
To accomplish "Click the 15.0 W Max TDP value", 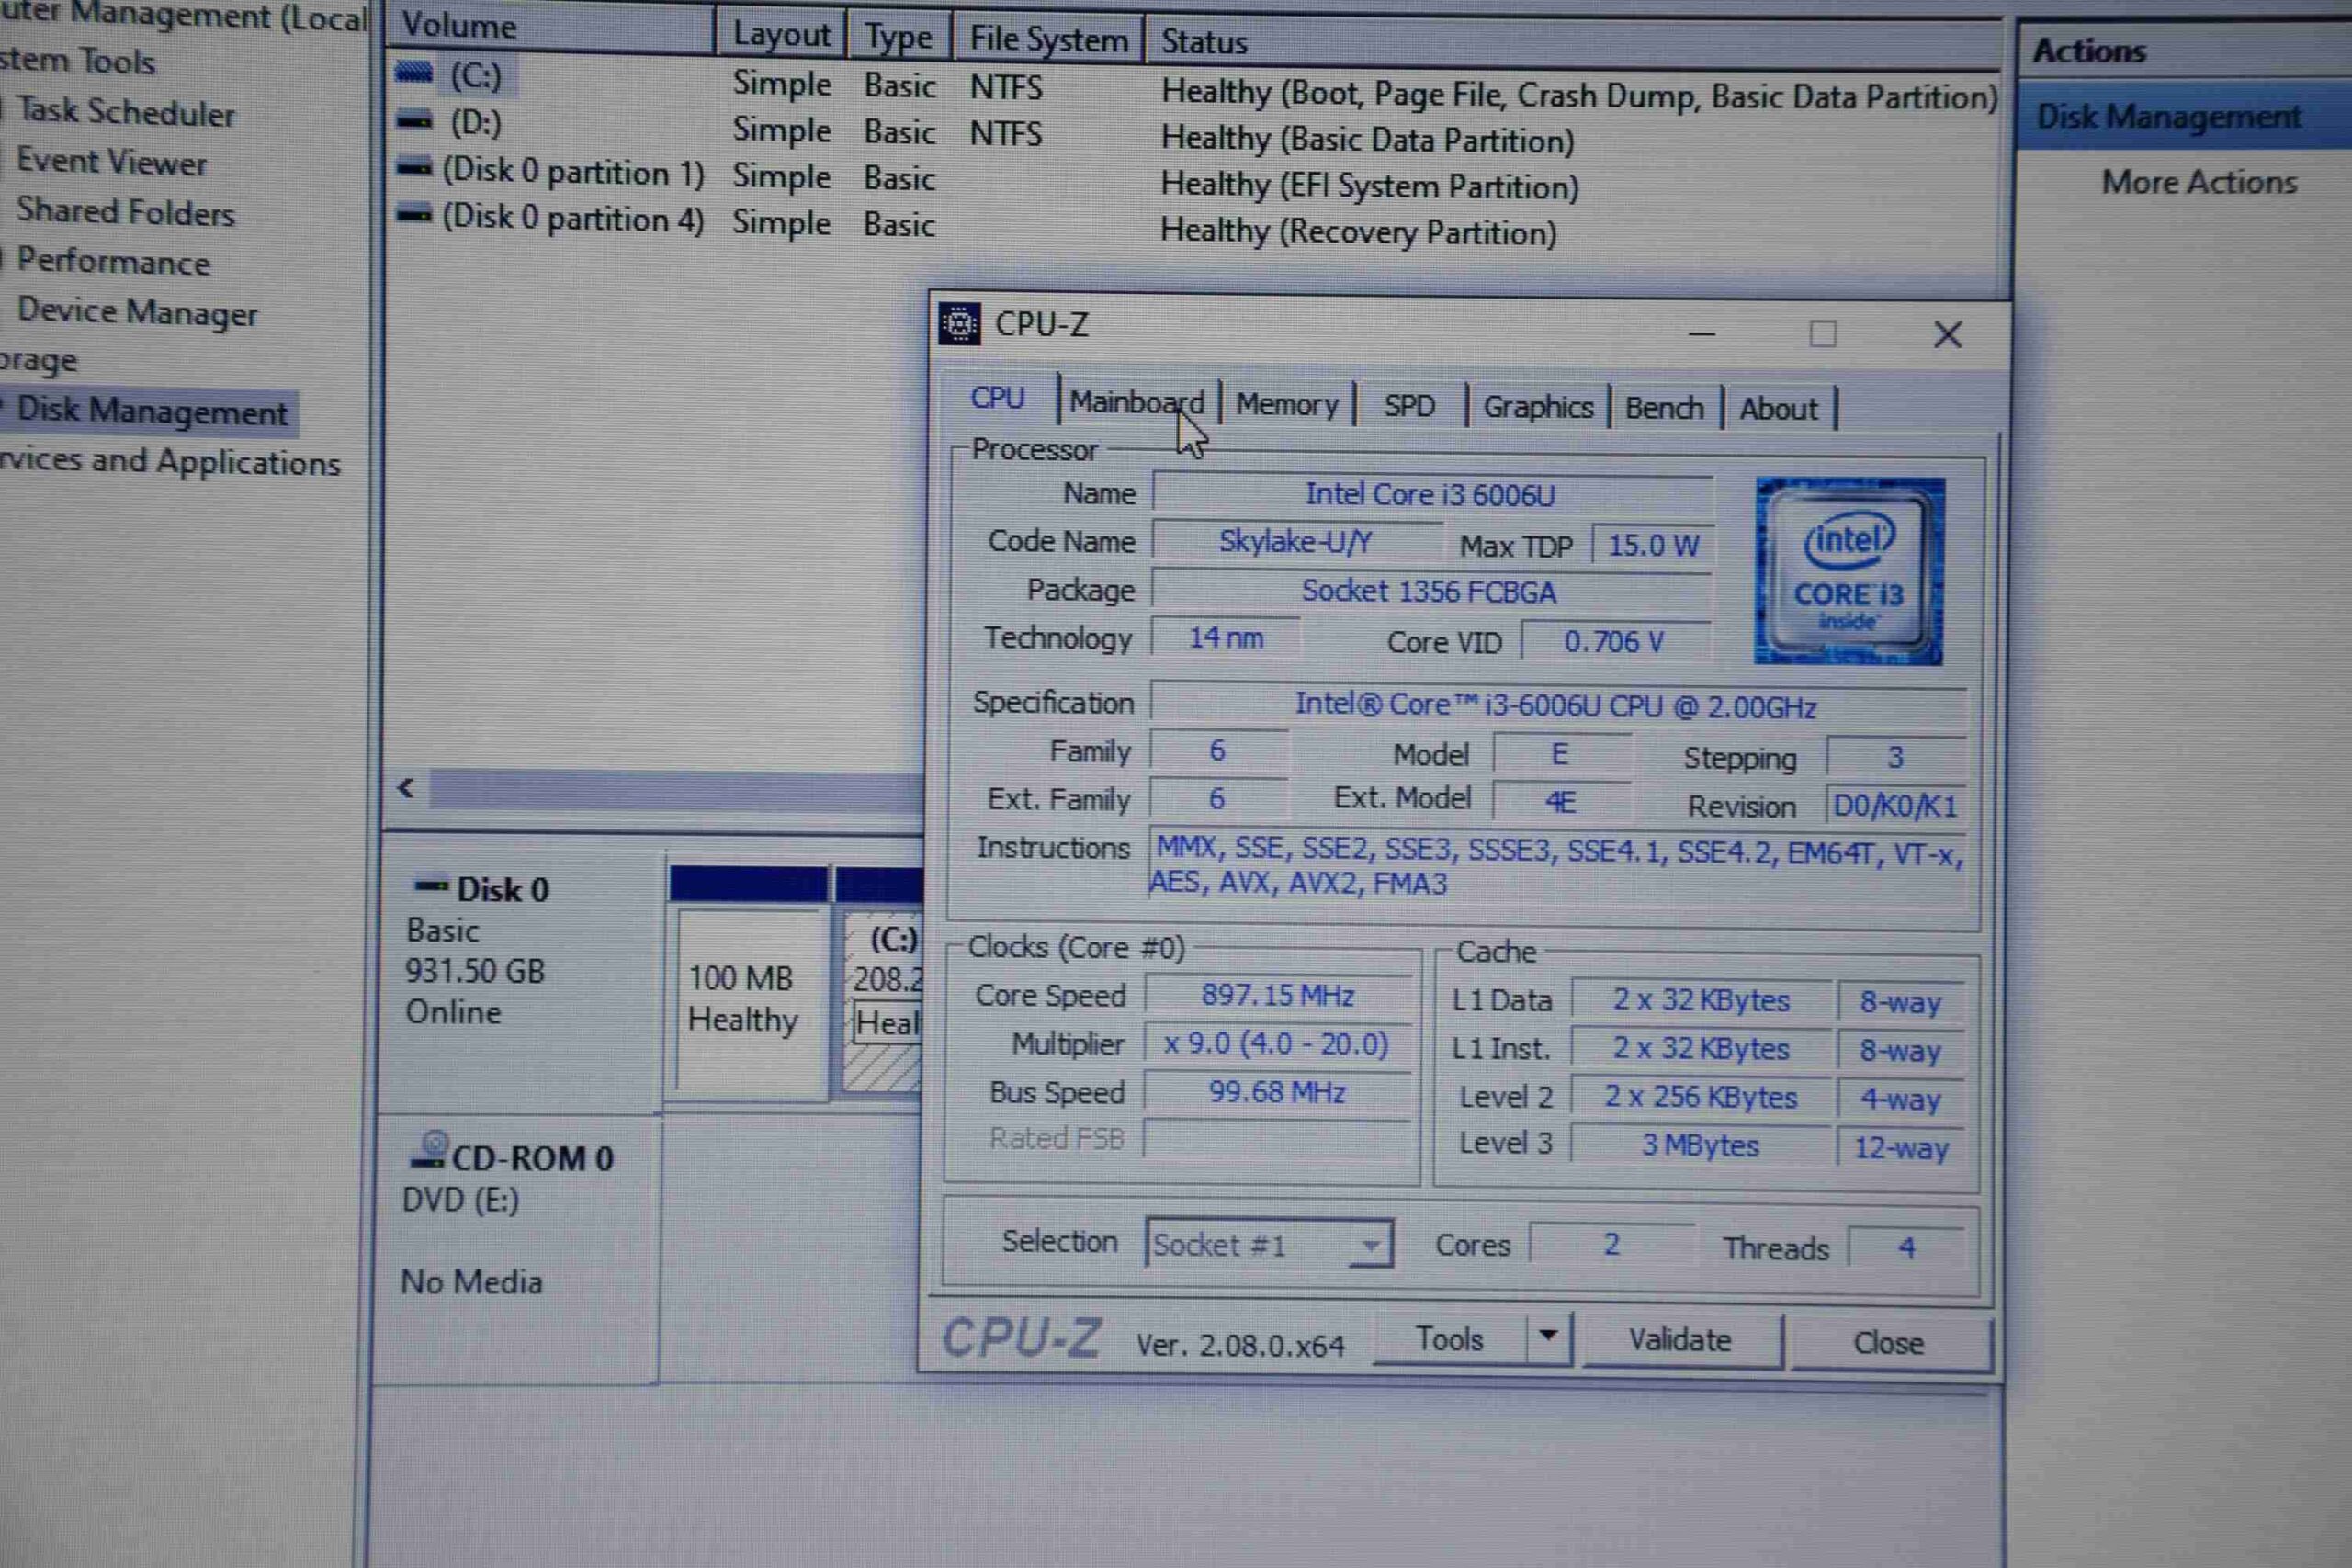I will [x=1652, y=545].
